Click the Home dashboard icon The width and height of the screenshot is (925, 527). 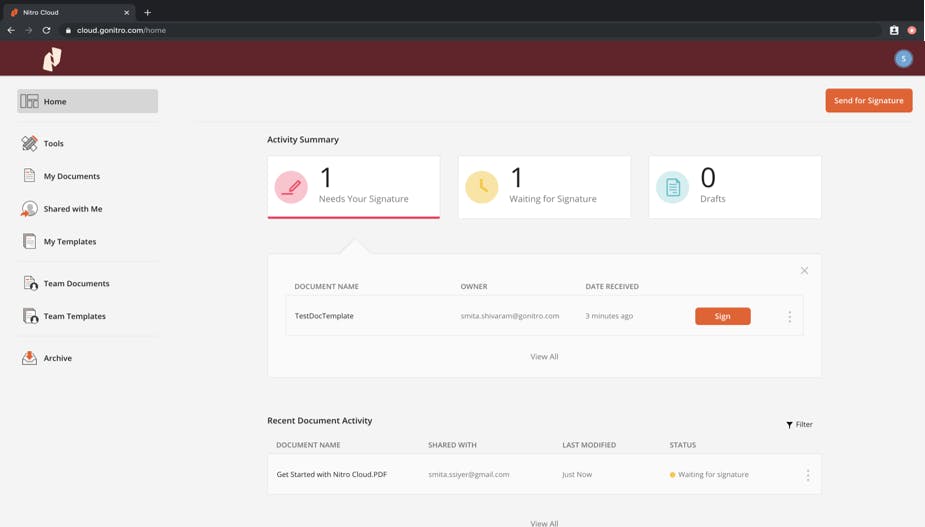click(29, 102)
